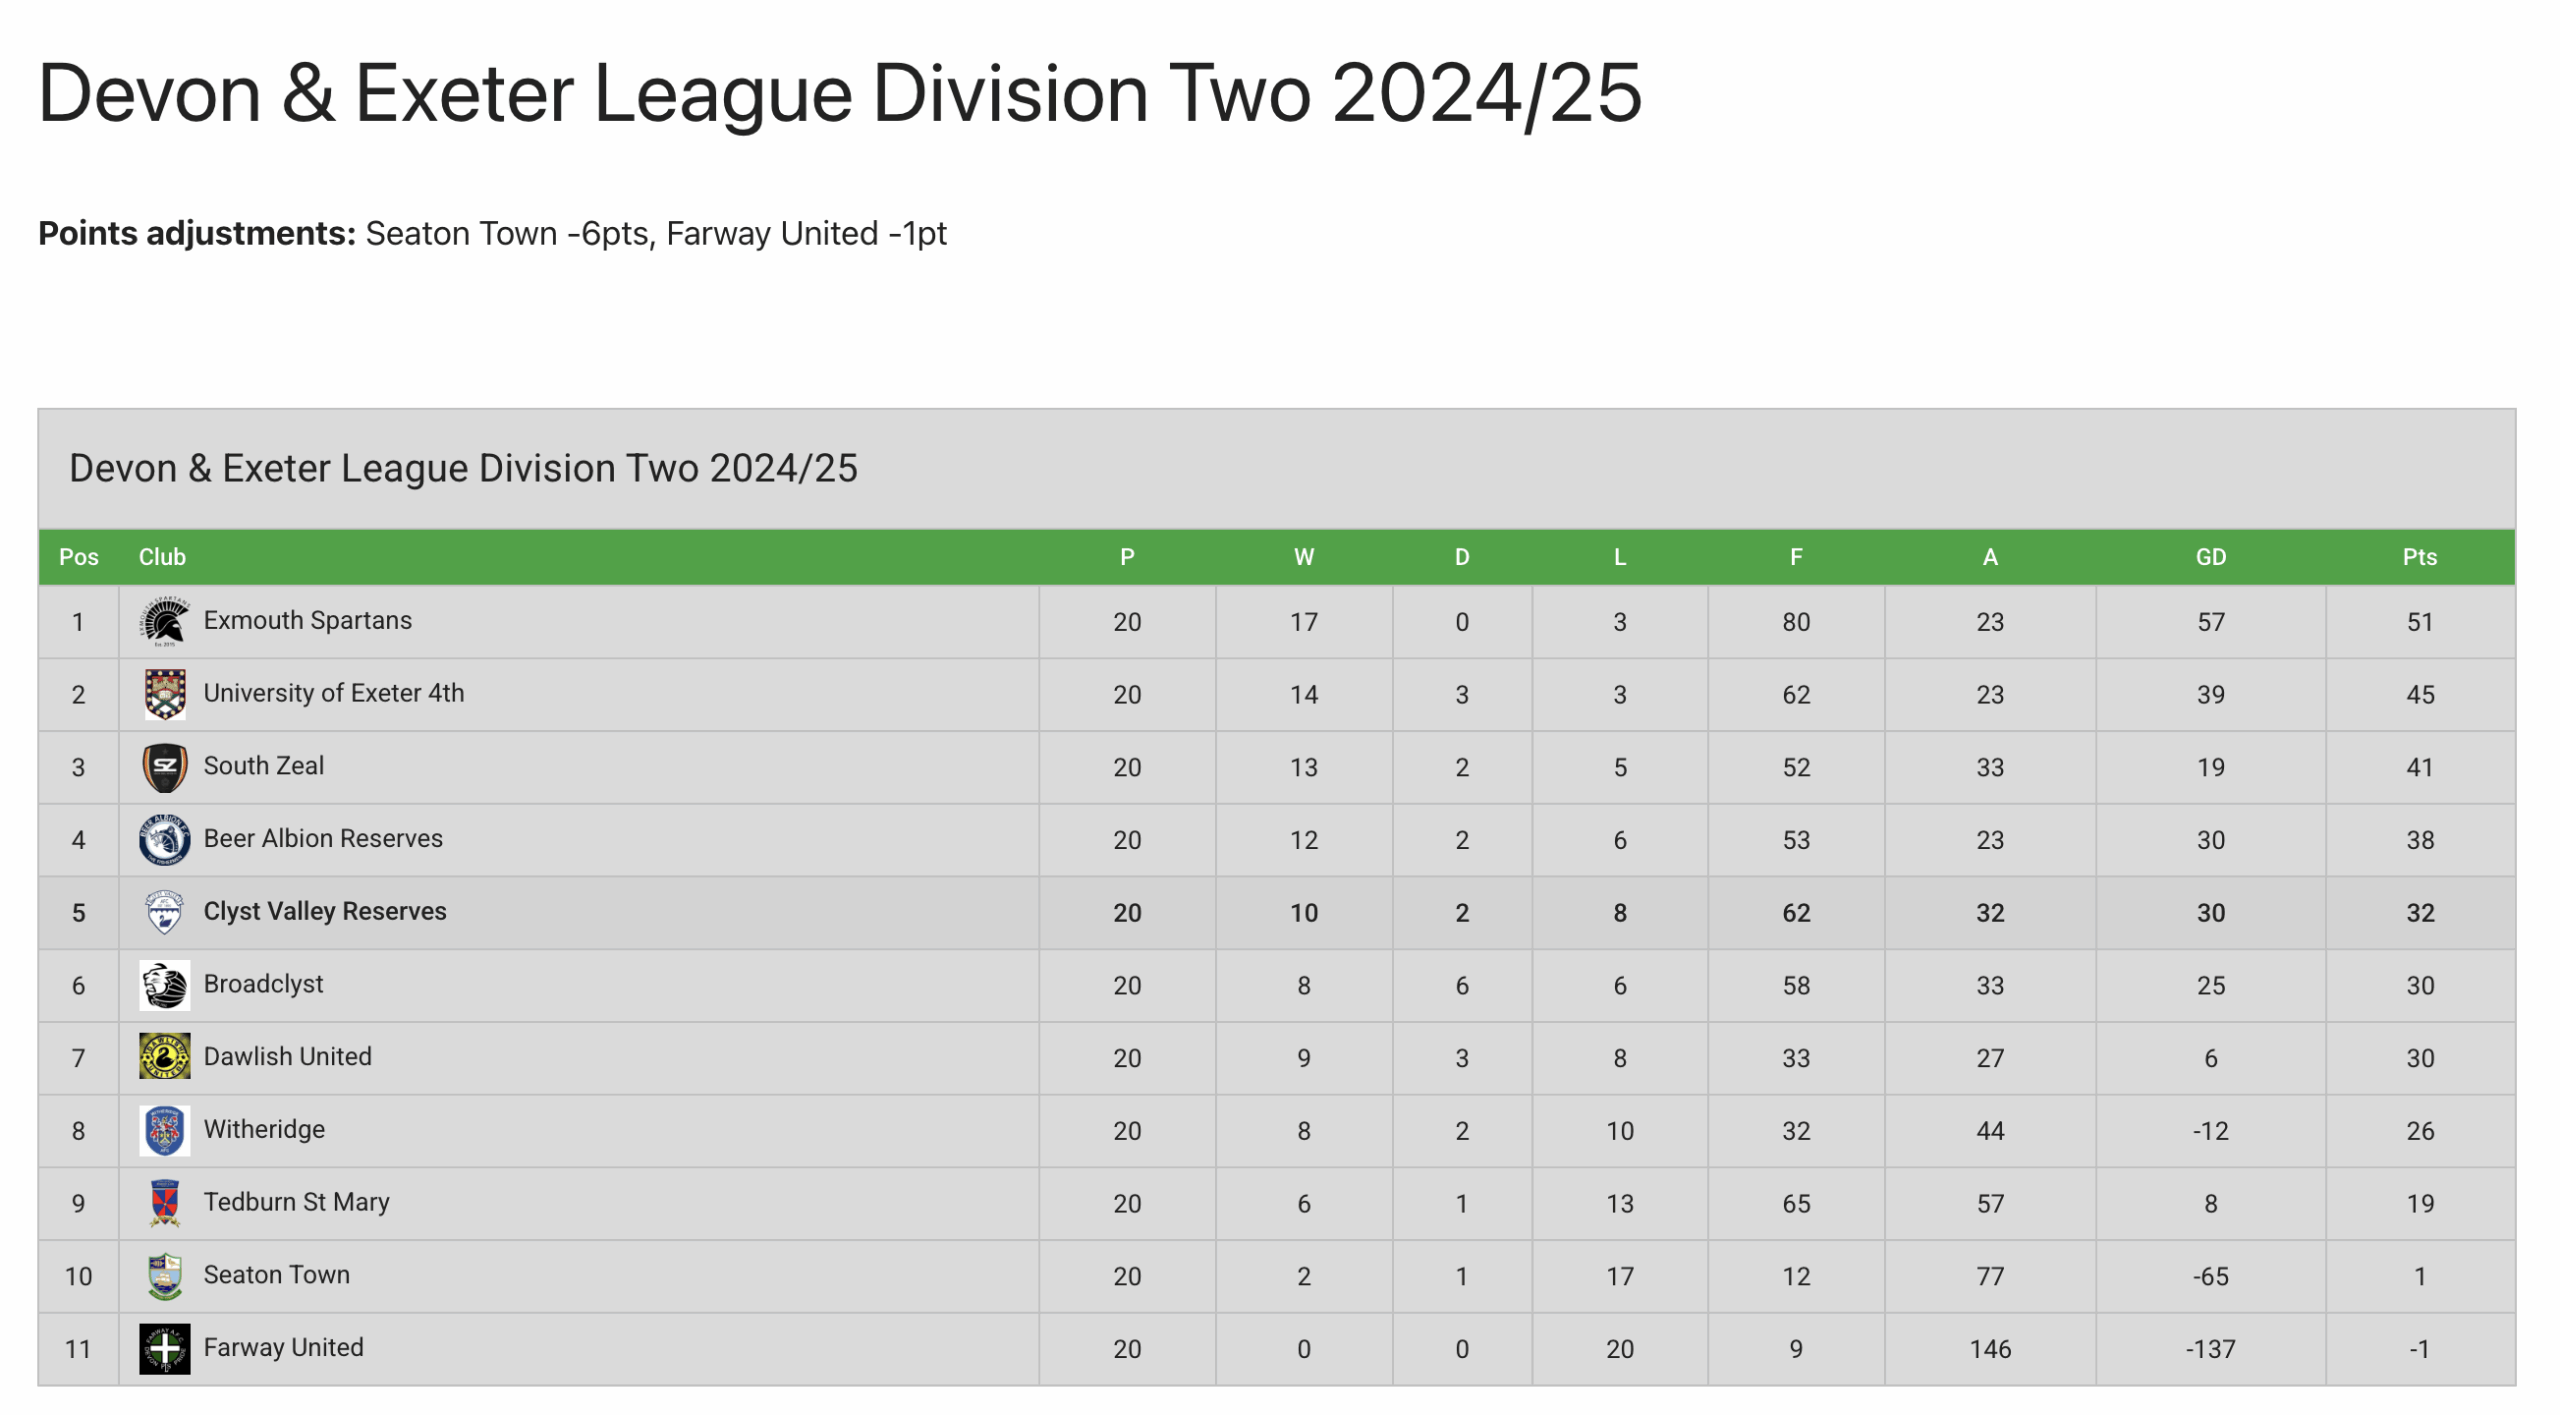Open the Exmouth Spartans team link
The width and height of the screenshot is (2560, 1415).
point(307,620)
